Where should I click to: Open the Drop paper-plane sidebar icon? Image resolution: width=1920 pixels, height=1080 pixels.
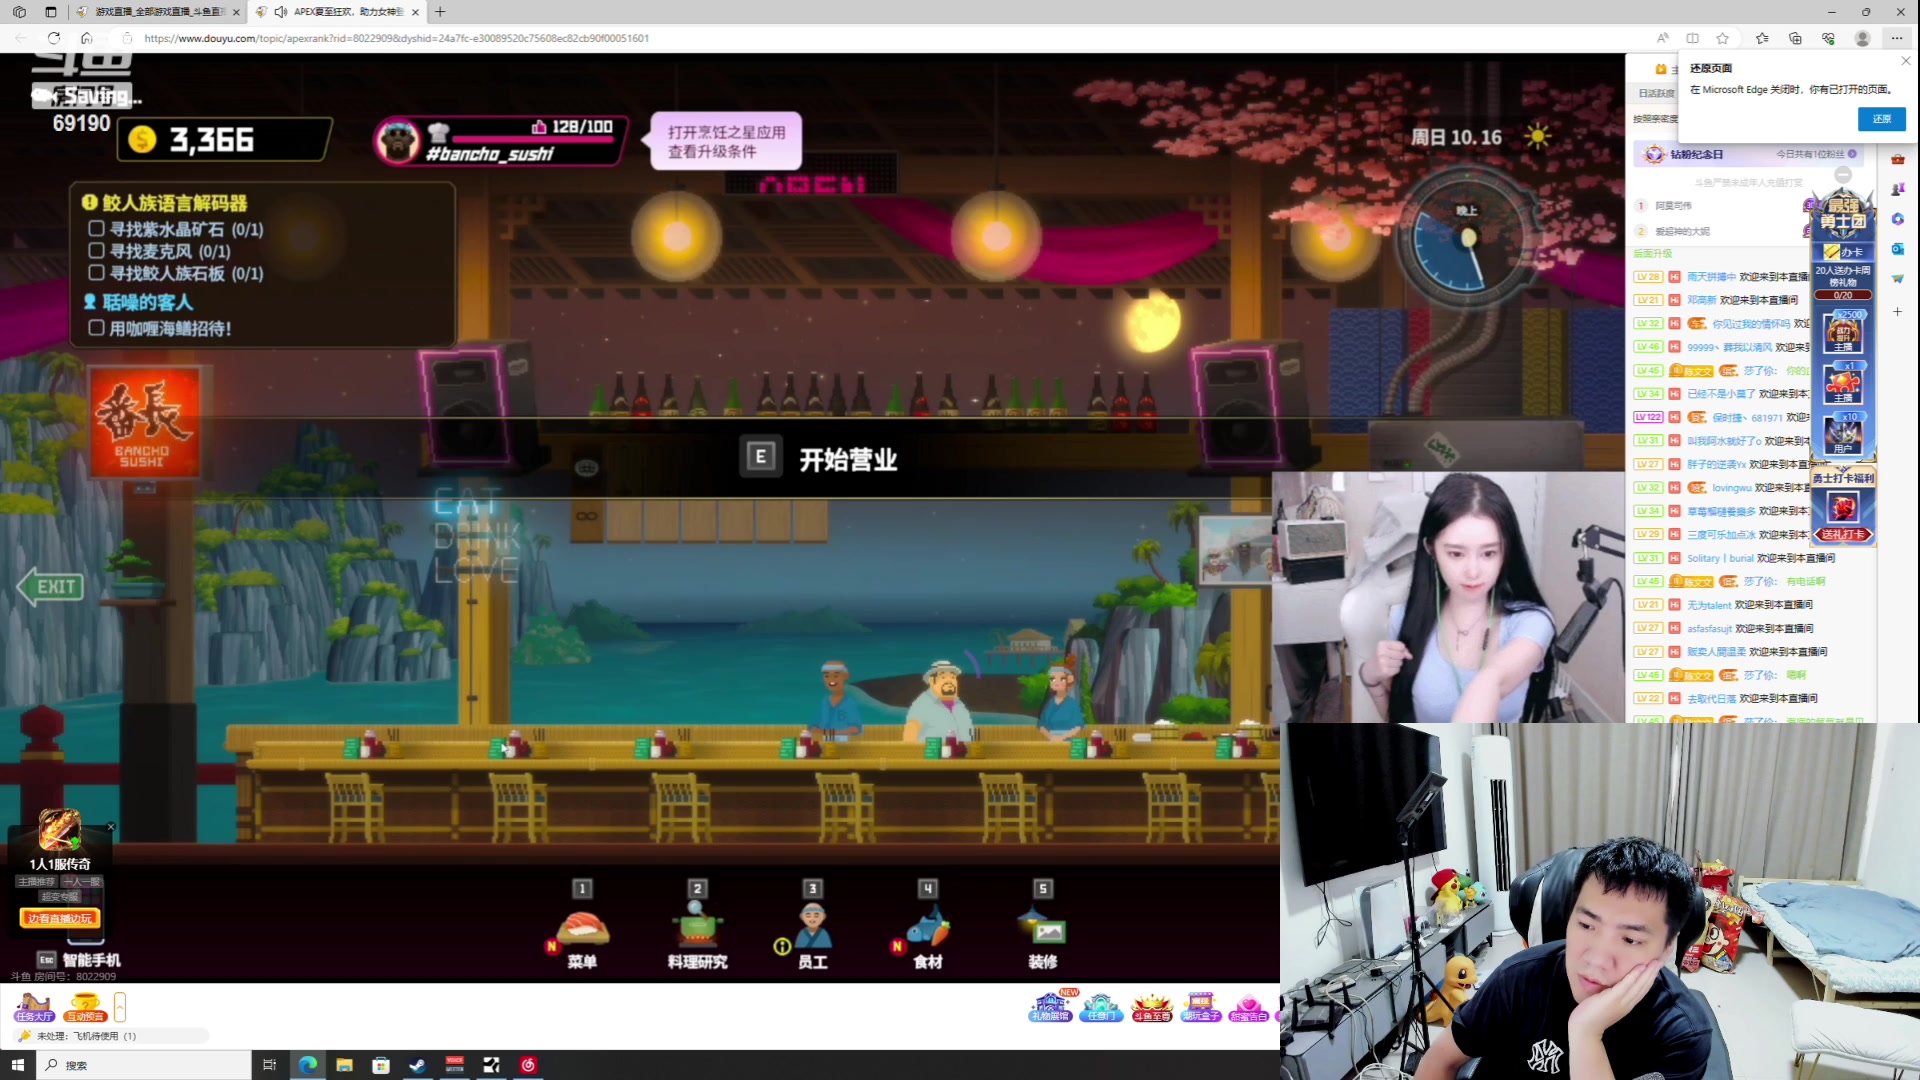1897,279
